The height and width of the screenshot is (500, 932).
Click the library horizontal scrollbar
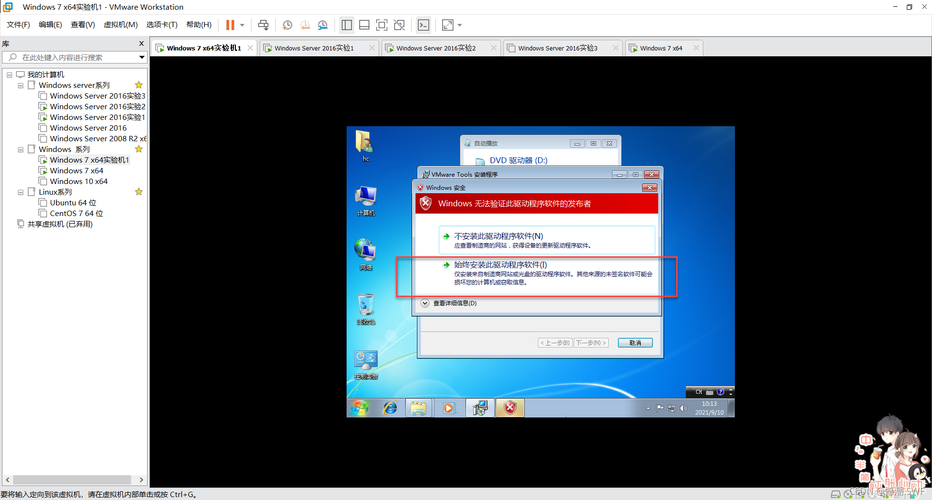pos(72,479)
